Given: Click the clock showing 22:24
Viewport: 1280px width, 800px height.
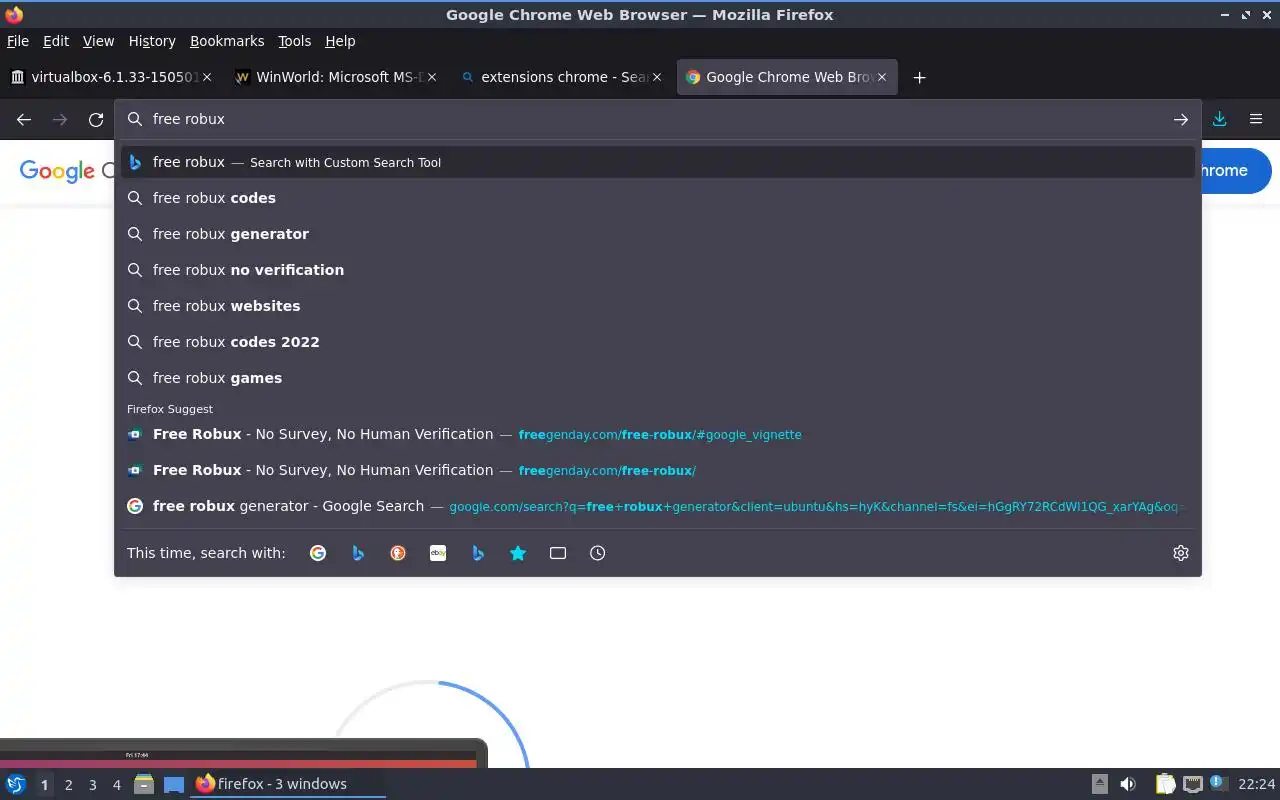Looking at the screenshot, I should click(x=1257, y=784).
